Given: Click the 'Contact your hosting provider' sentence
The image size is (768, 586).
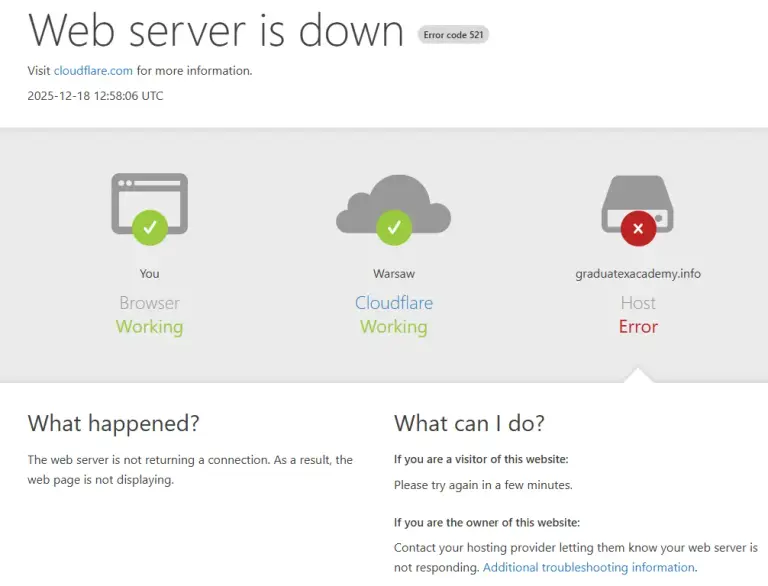Looking at the screenshot, I should click(576, 558).
